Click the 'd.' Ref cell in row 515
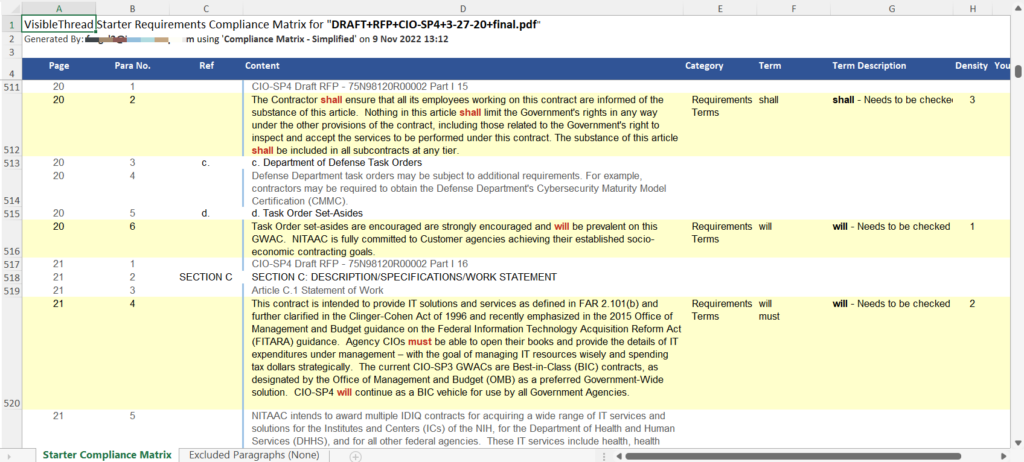 (x=206, y=213)
